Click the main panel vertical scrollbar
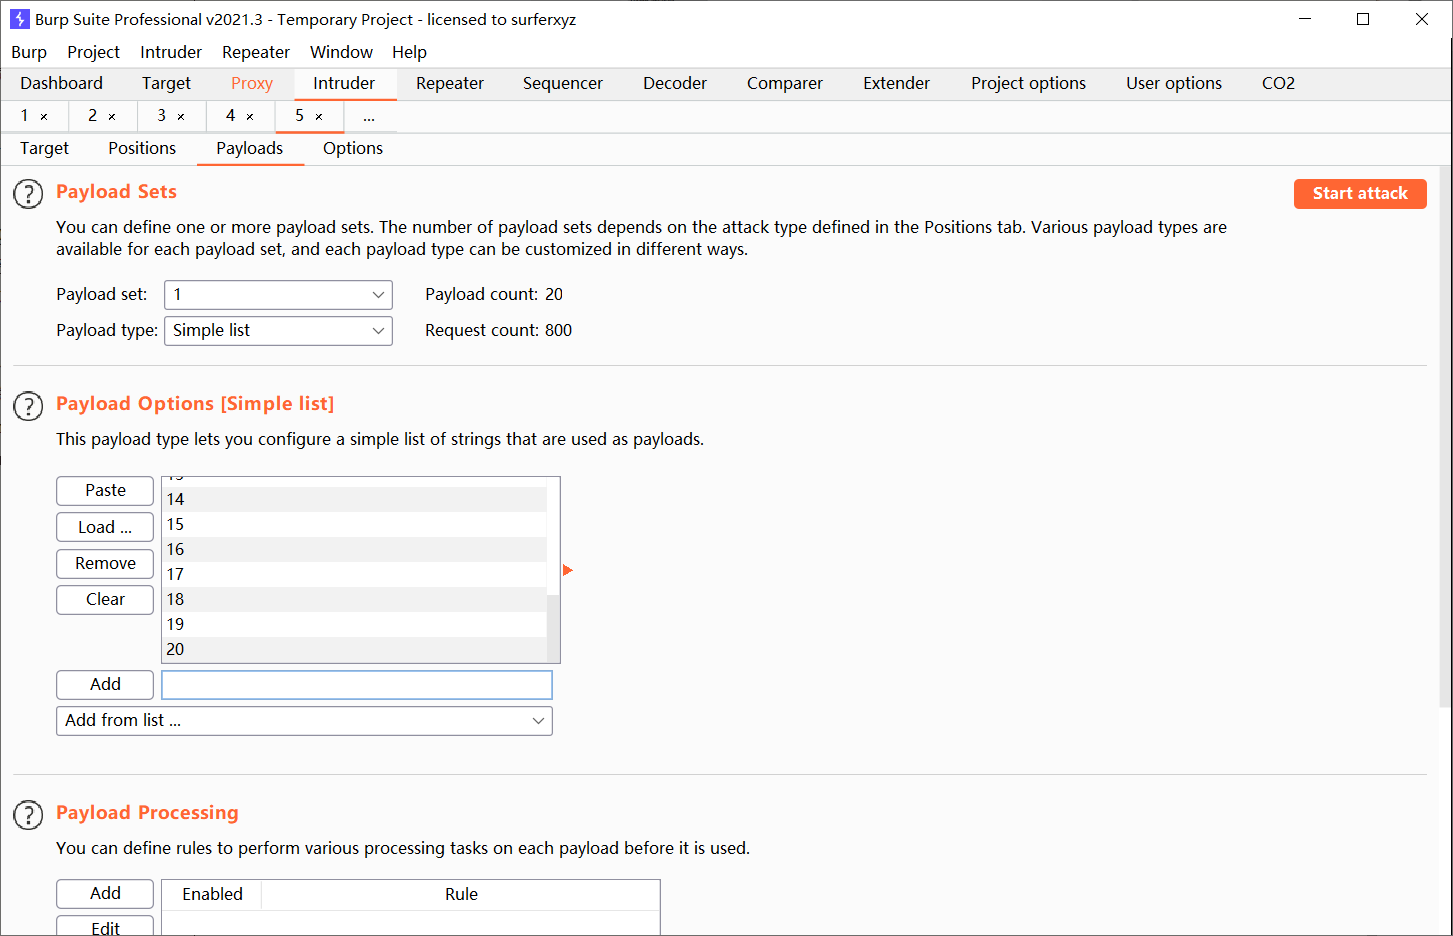1453x936 pixels. pyautogui.click(x=1446, y=436)
